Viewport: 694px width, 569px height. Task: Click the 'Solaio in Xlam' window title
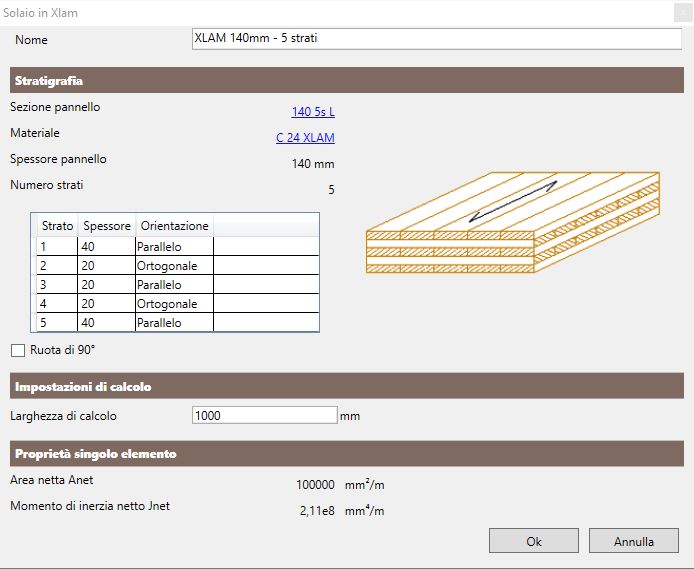40,13
